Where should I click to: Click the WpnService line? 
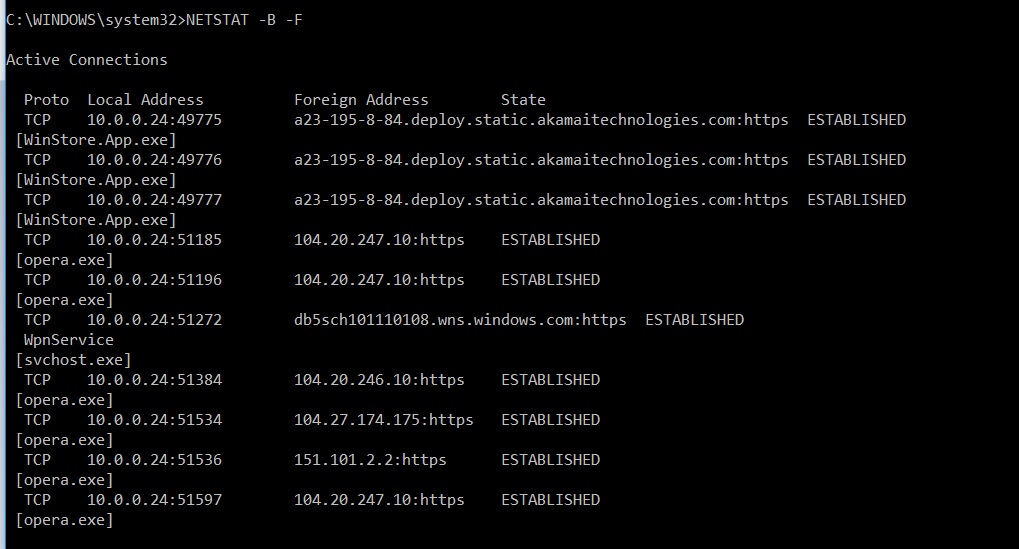point(69,340)
